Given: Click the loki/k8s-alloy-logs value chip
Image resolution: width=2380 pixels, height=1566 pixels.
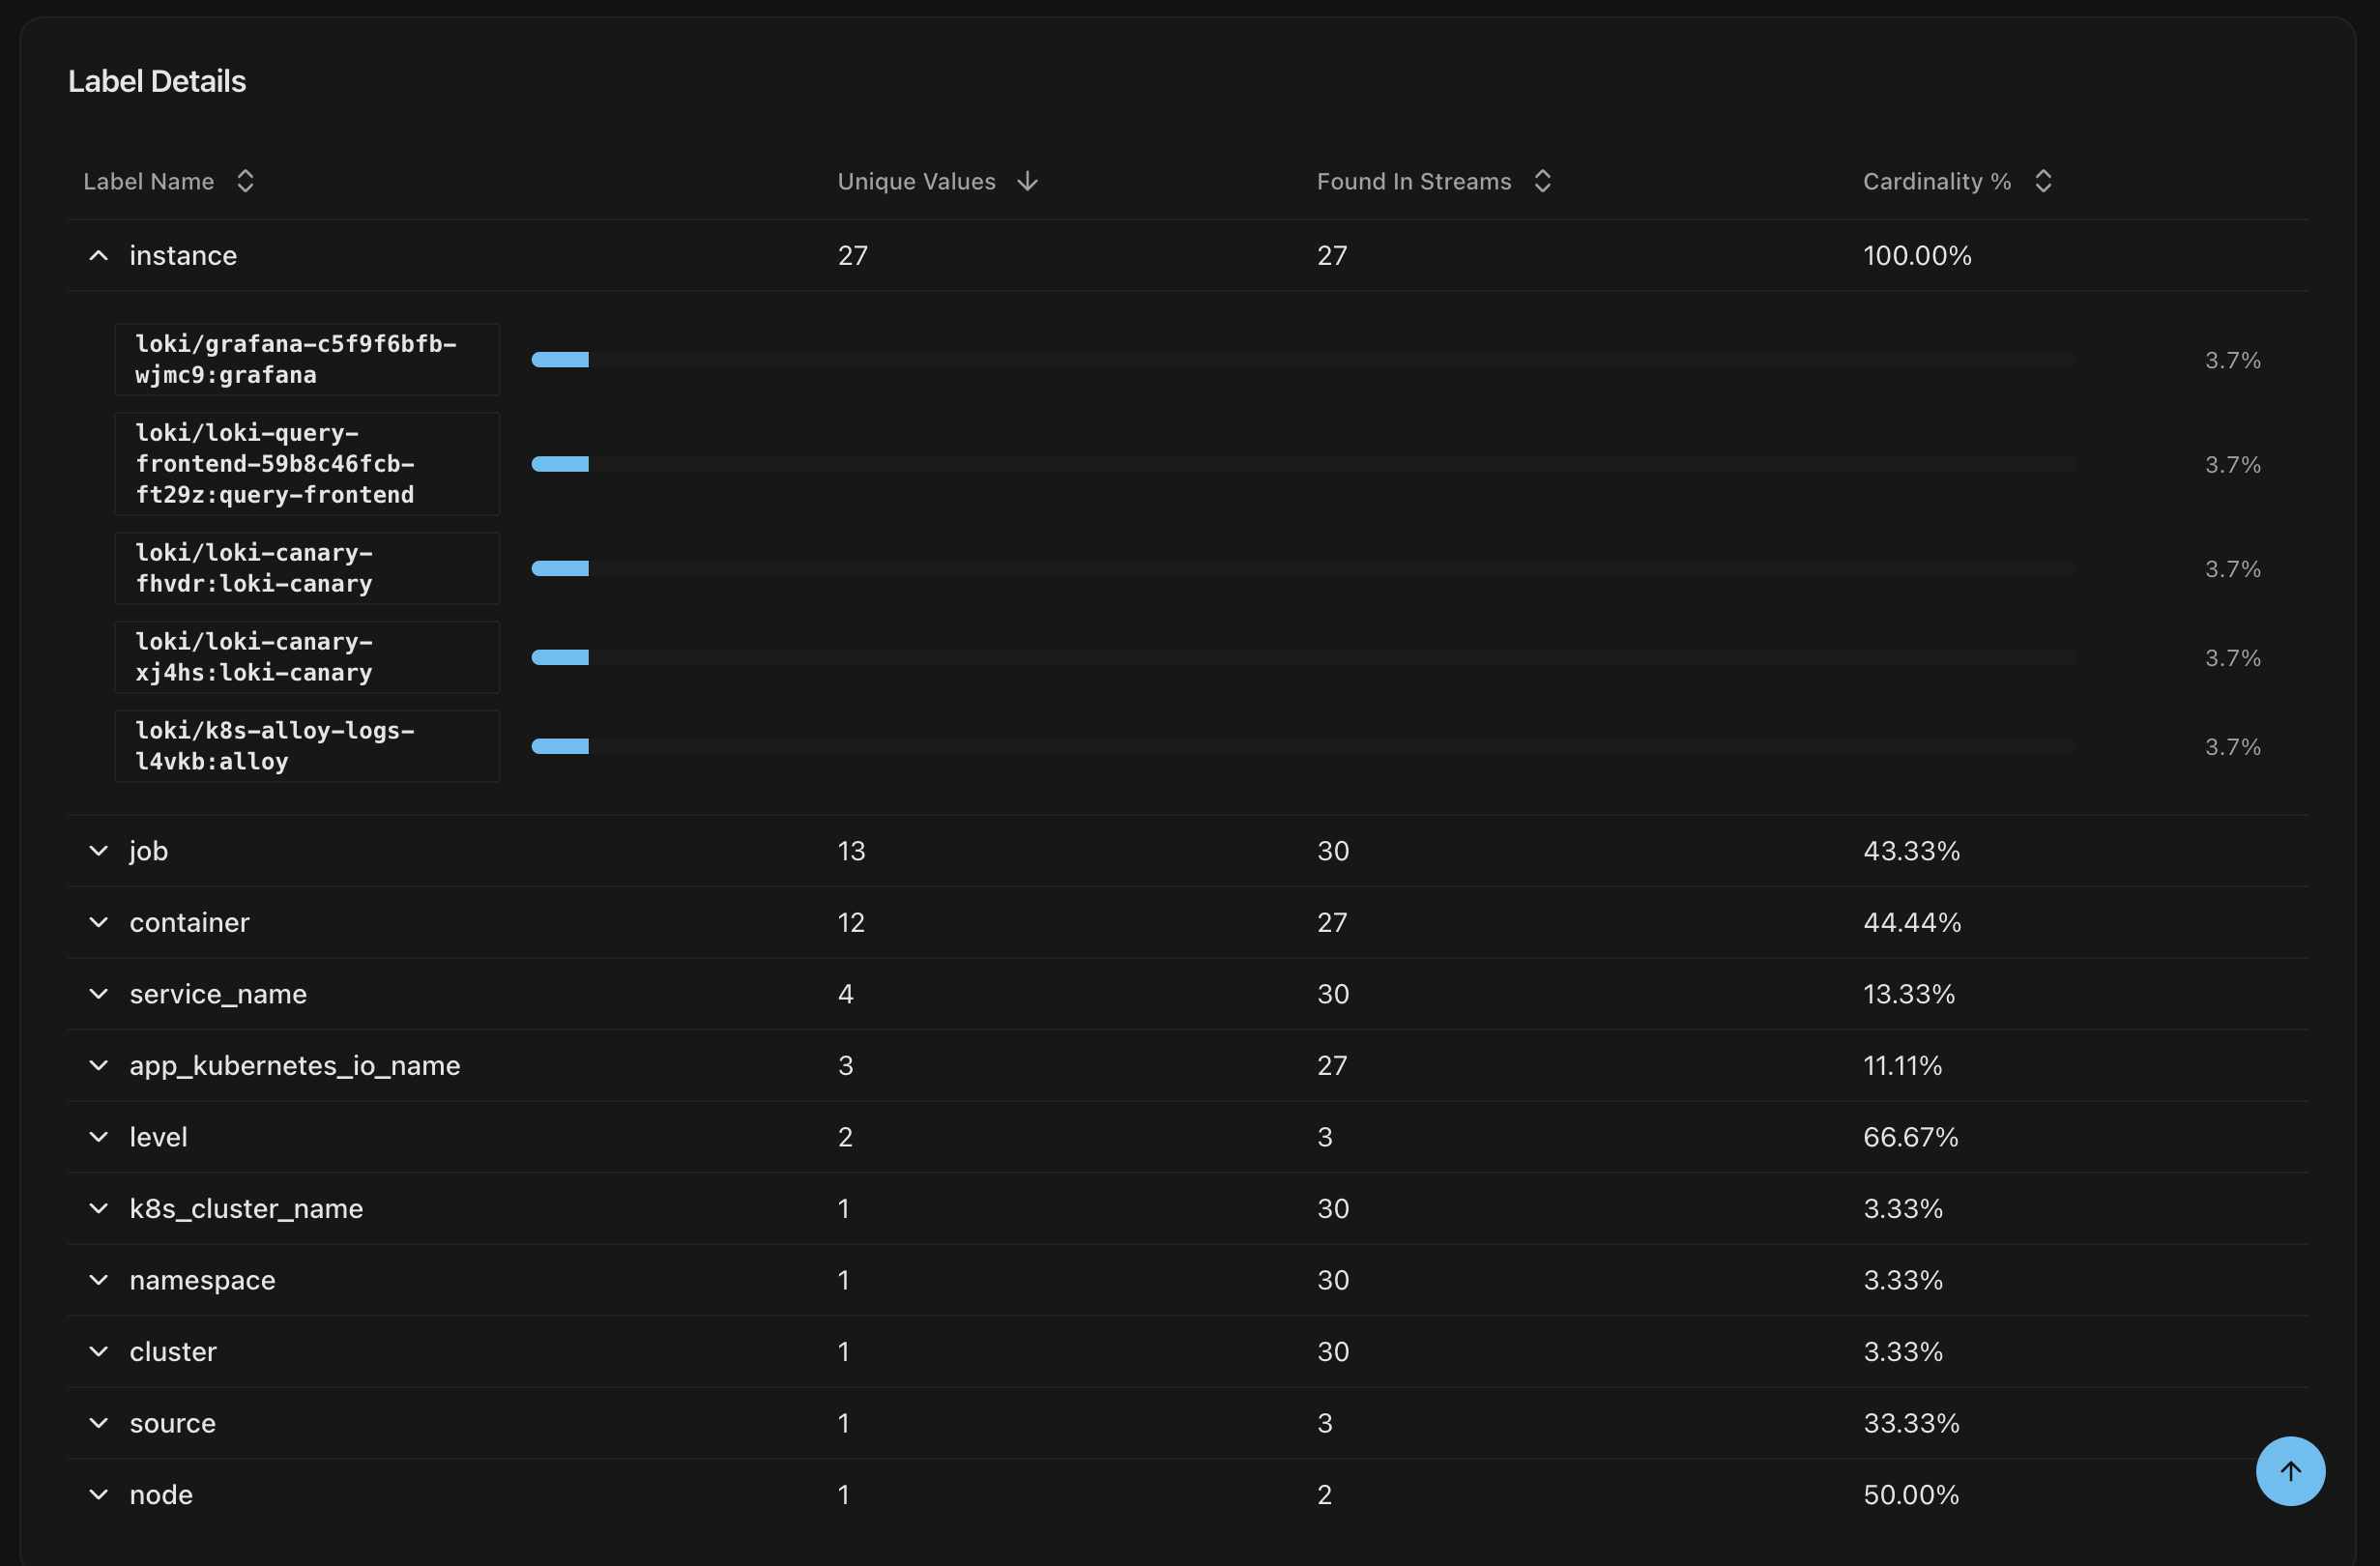Looking at the screenshot, I should (307, 745).
